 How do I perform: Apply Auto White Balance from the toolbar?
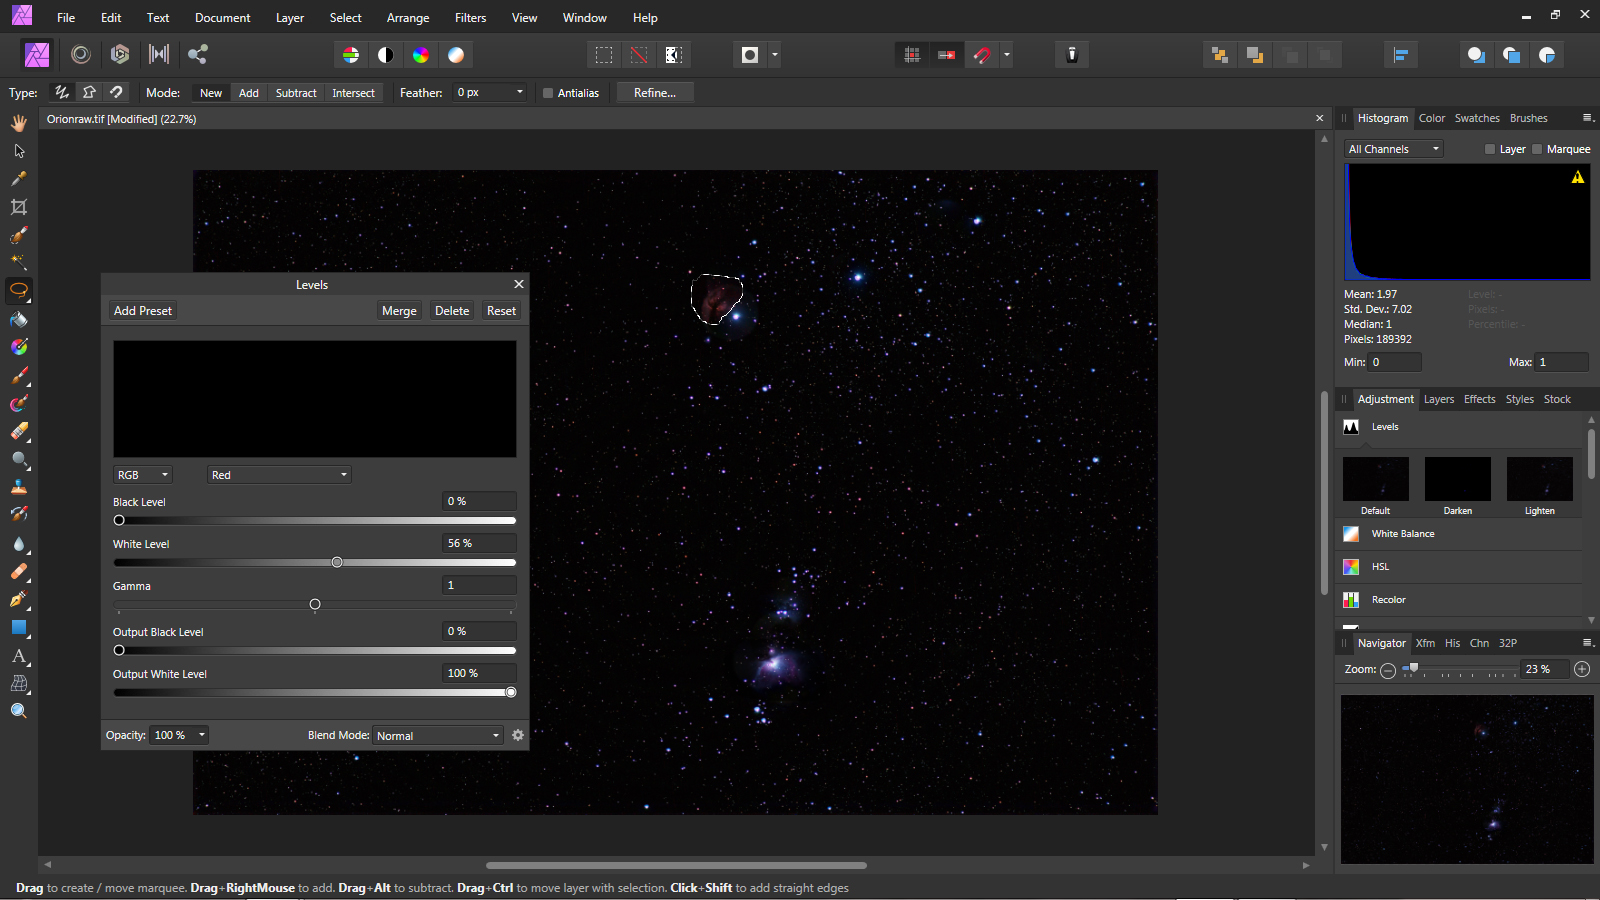(456, 55)
